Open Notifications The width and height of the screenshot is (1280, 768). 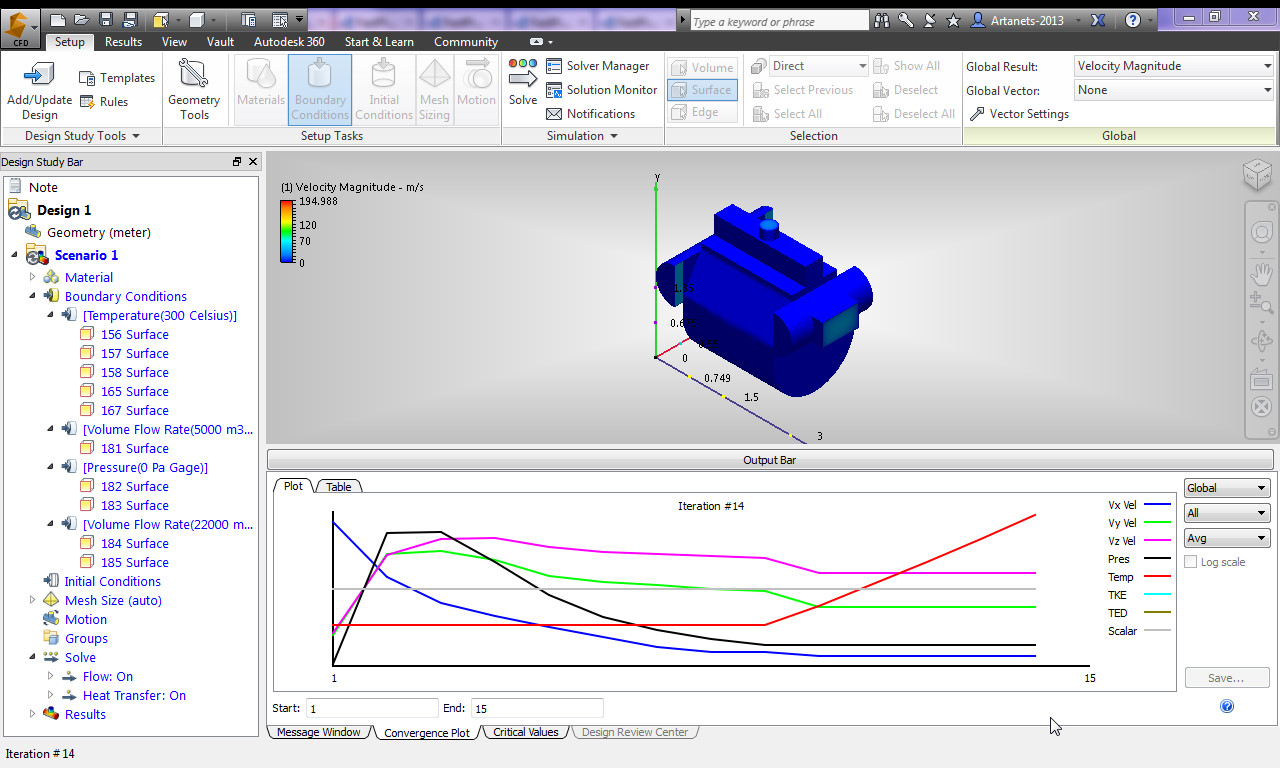[590, 114]
